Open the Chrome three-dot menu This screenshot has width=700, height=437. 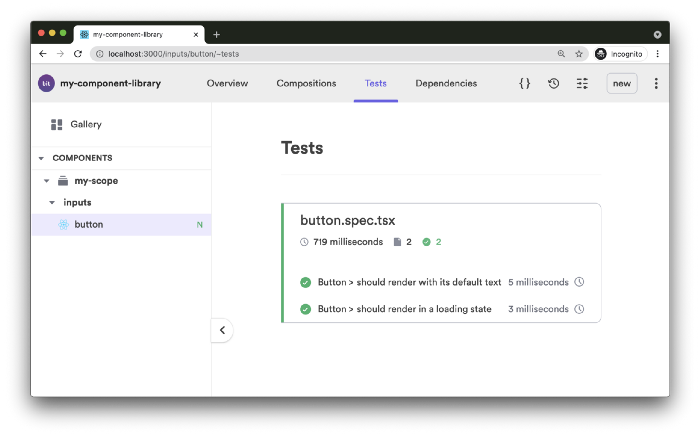[657, 54]
